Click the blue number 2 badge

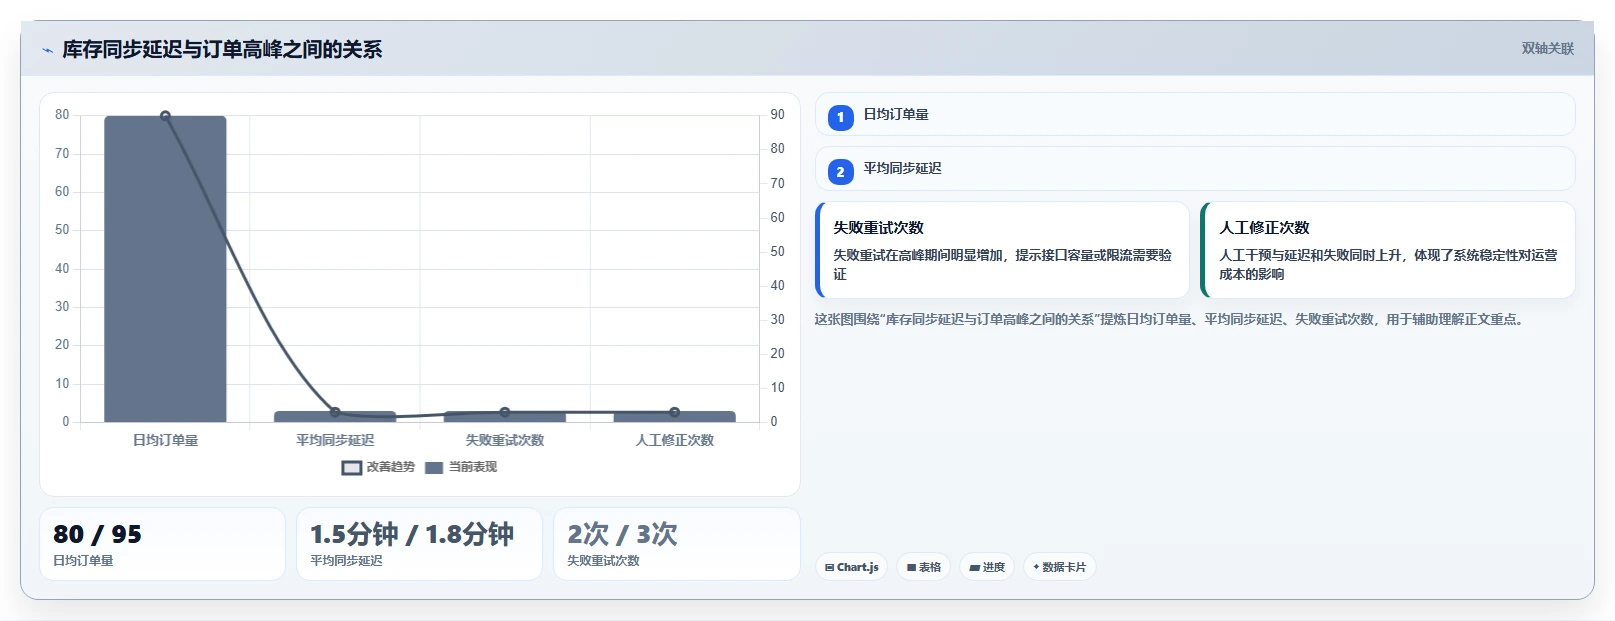point(840,172)
